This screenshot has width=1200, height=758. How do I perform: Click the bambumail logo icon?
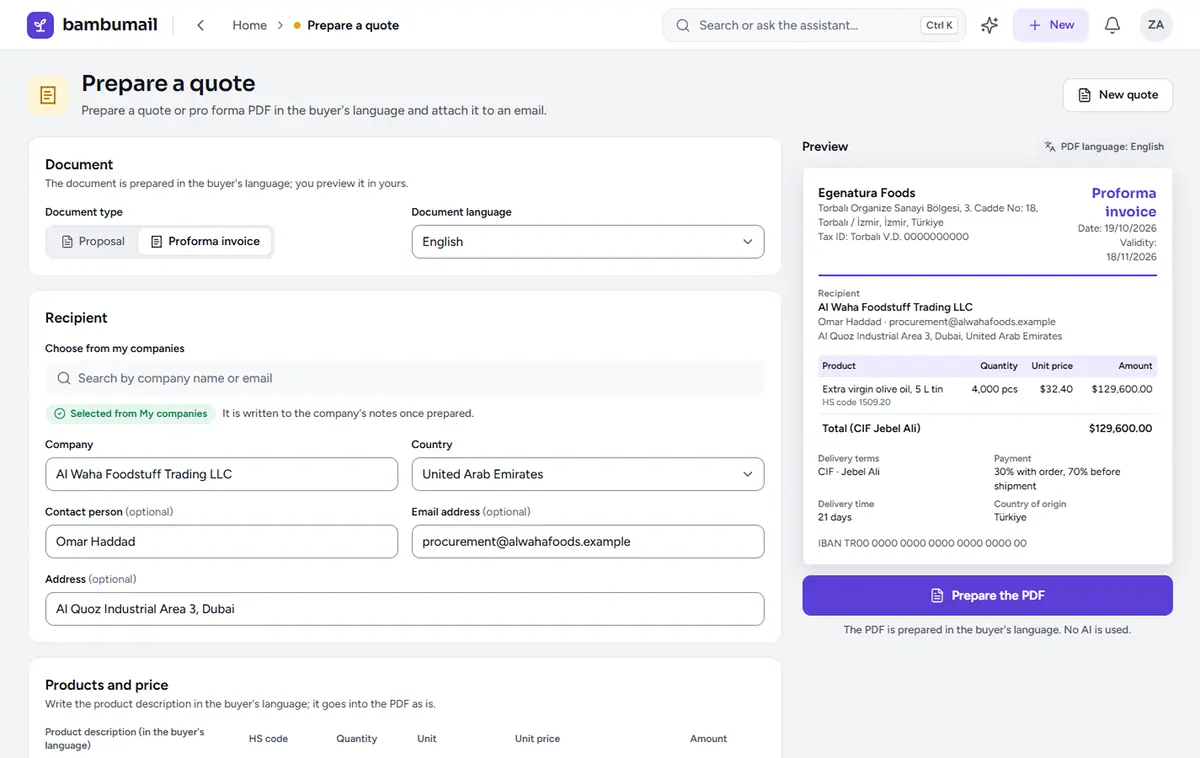pos(41,25)
